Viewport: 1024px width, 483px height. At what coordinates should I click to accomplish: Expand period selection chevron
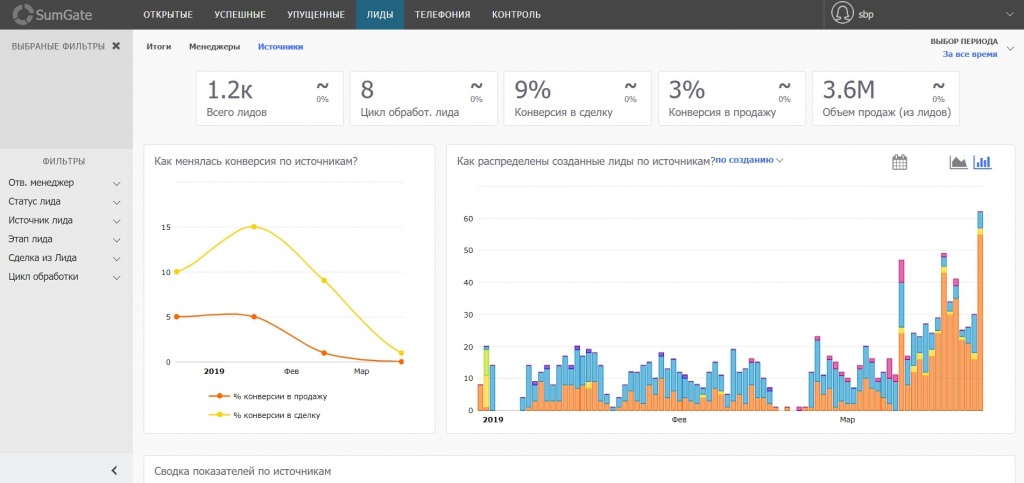1011,48
